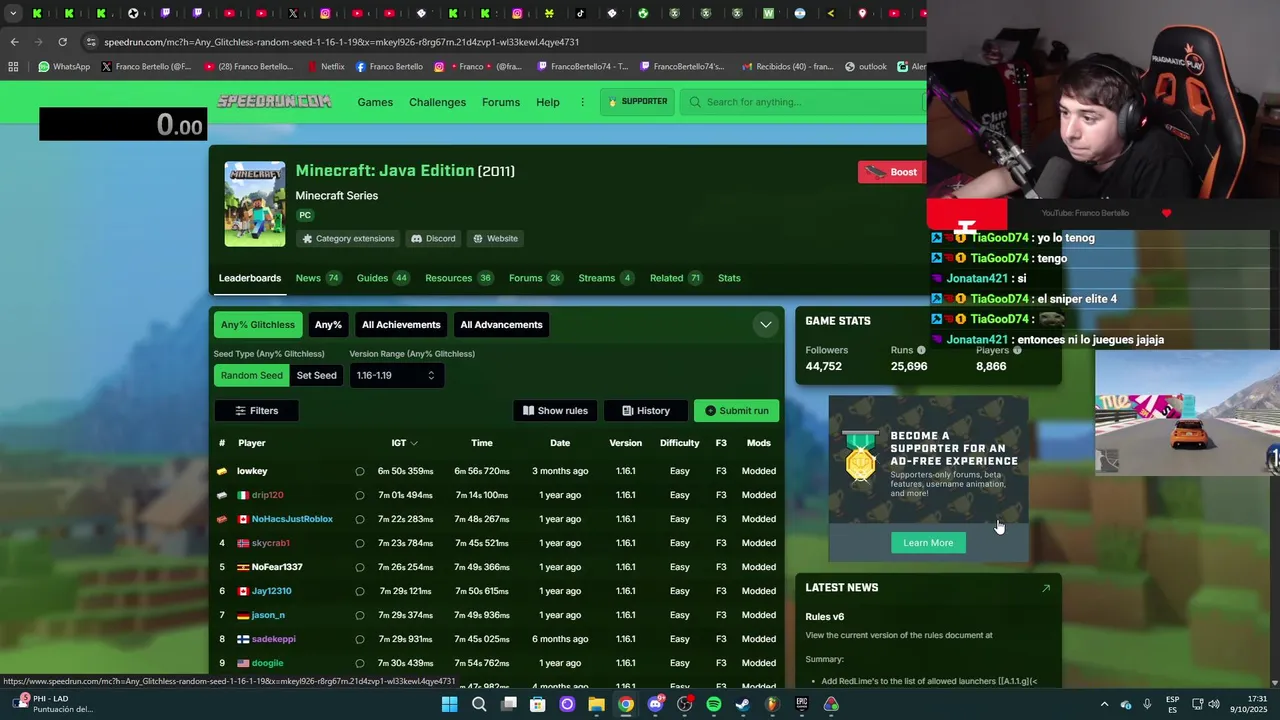Screen dimensions: 1280x720
Task: Switch to the Stats tab
Action: pyautogui.click(x=729, y=278)
